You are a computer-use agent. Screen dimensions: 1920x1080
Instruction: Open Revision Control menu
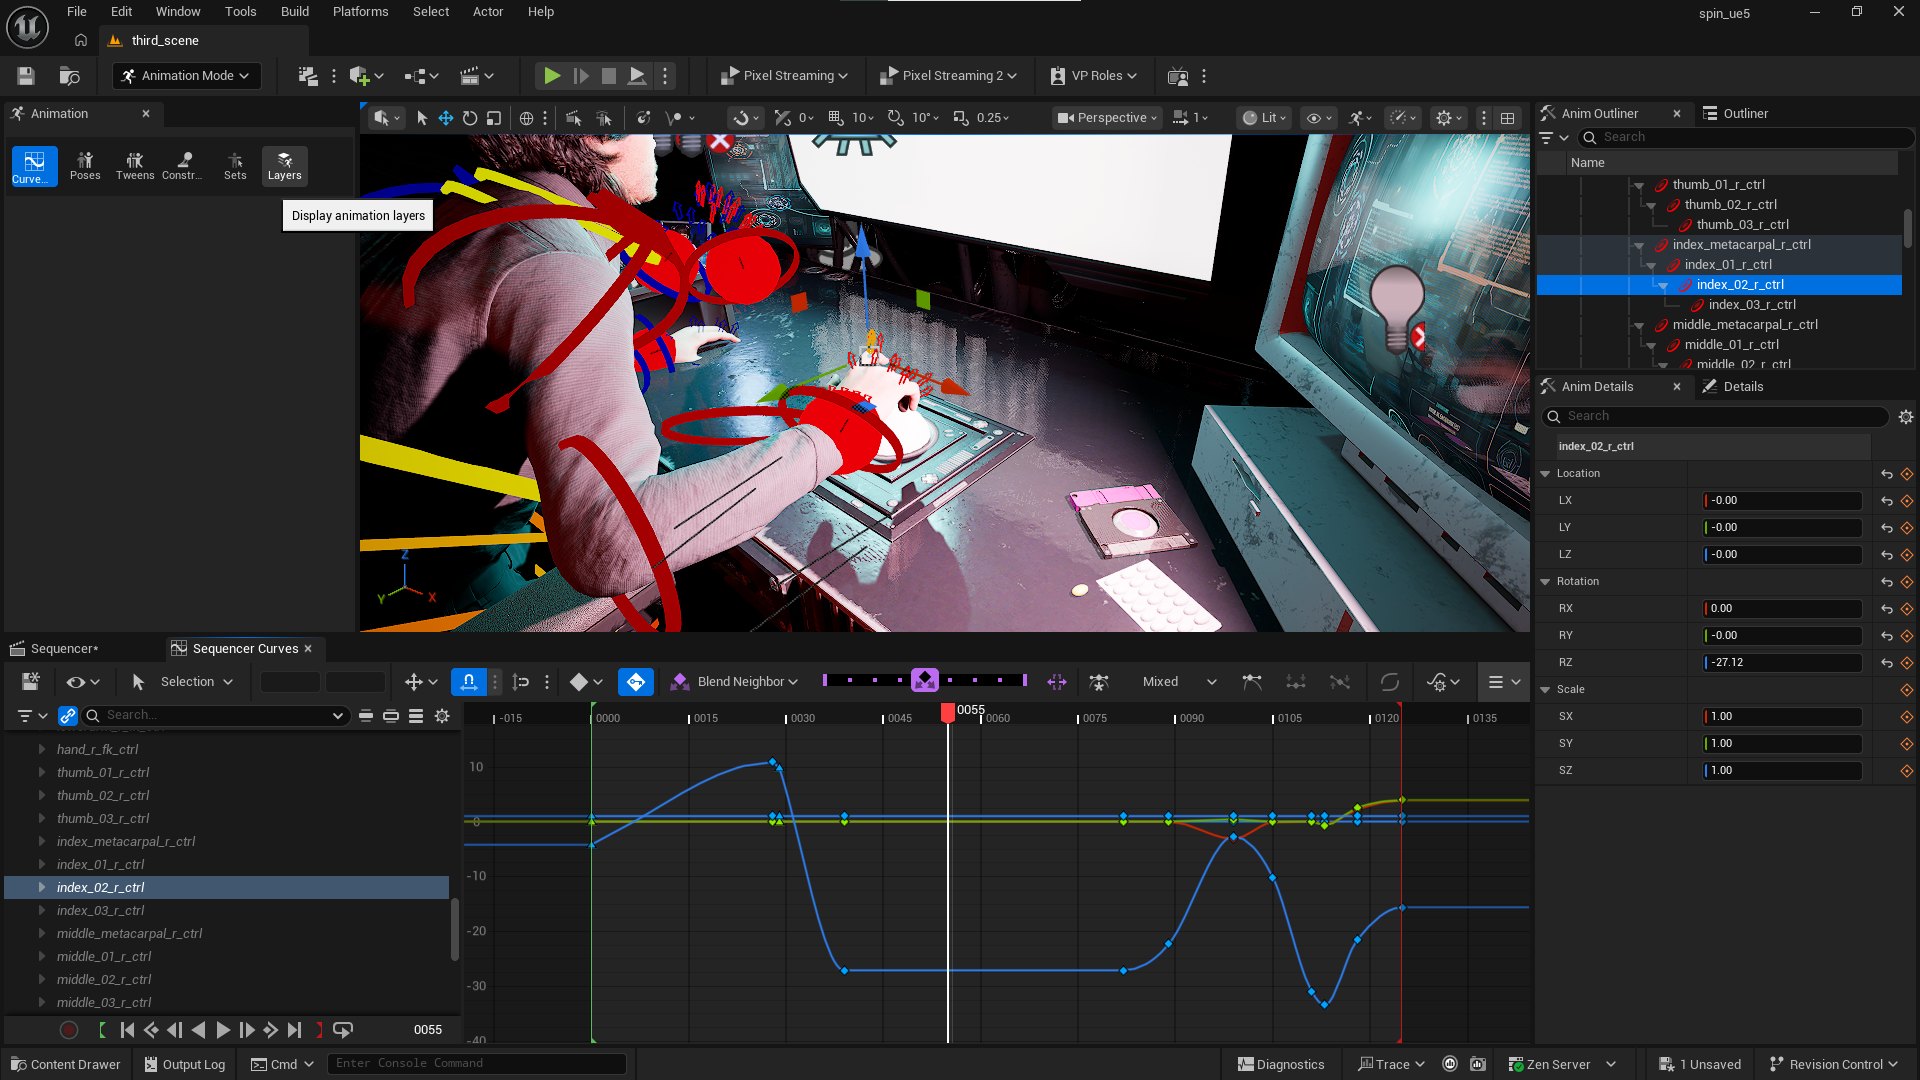pos(1834,1065)
